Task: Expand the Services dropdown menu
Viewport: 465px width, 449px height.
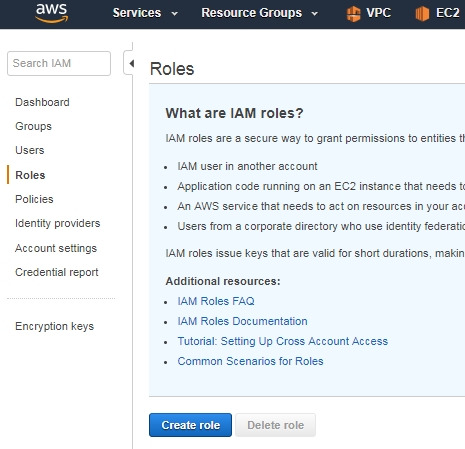Action: point(145,13)
